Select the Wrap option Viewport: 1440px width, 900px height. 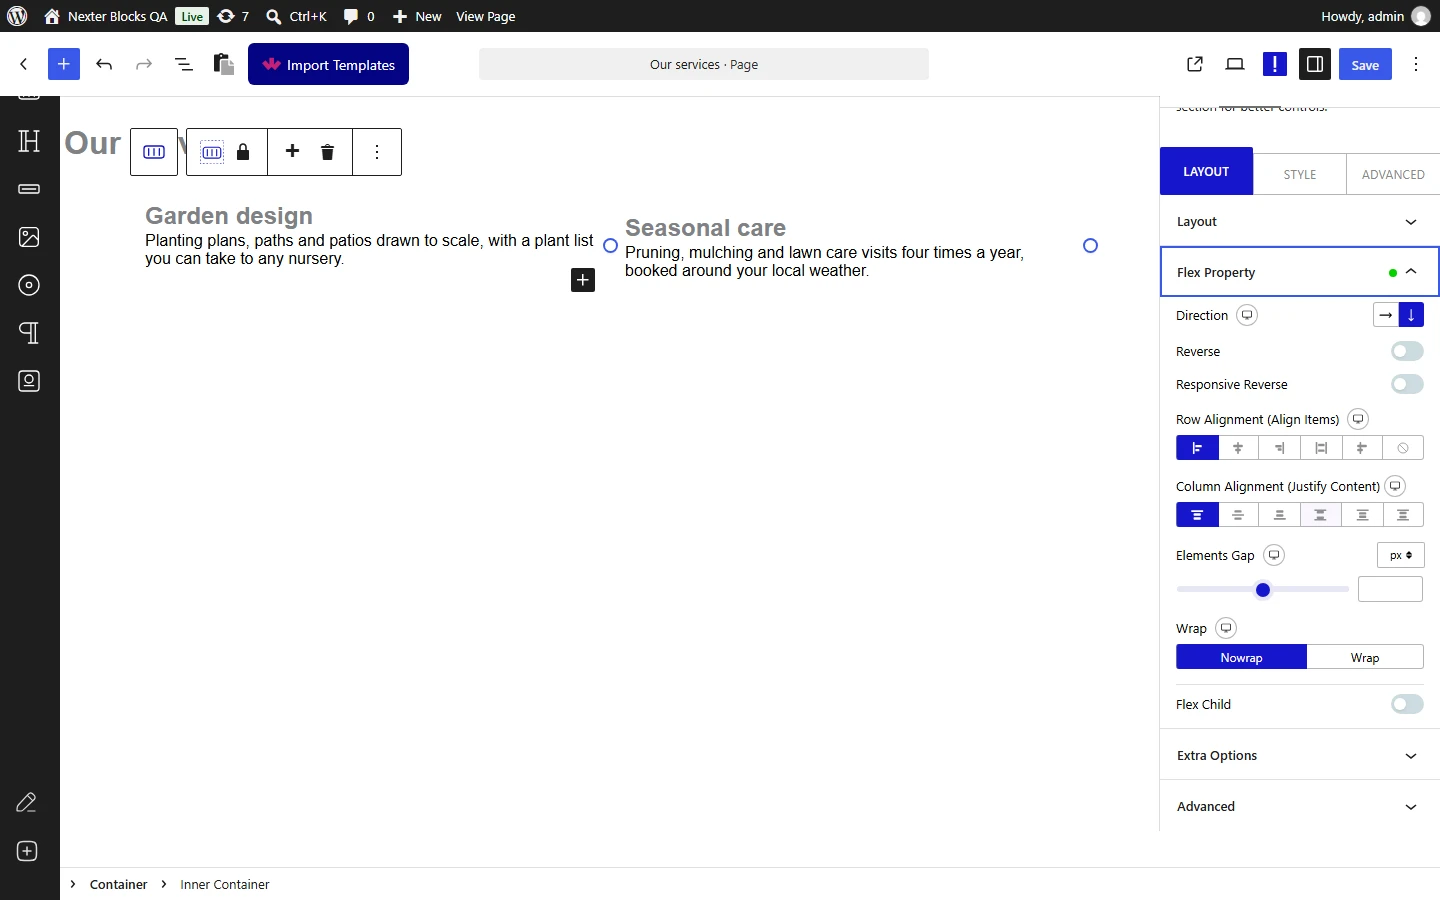(x=1365, y=657)
